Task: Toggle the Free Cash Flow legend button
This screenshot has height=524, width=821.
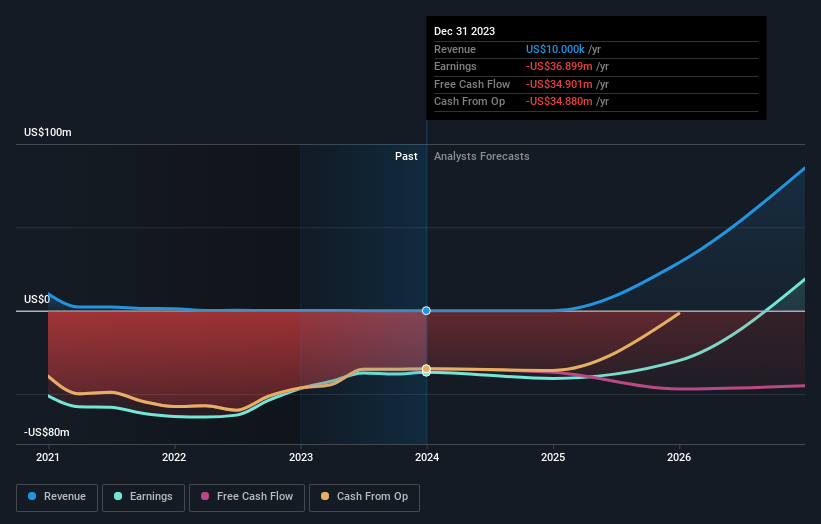Action: coord(247,497)
